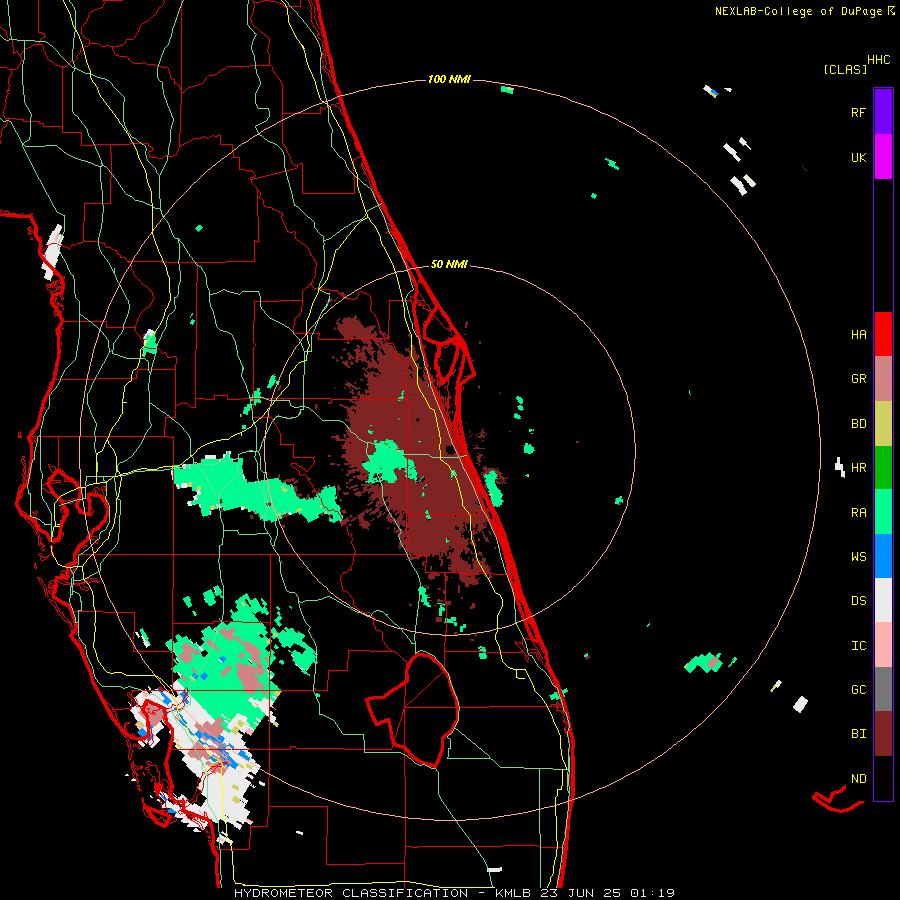Image resolution: width=900 pixels, height=900 pixels.
Task: Click the HA red legend swatch
Action: click(x=883, y=334)
